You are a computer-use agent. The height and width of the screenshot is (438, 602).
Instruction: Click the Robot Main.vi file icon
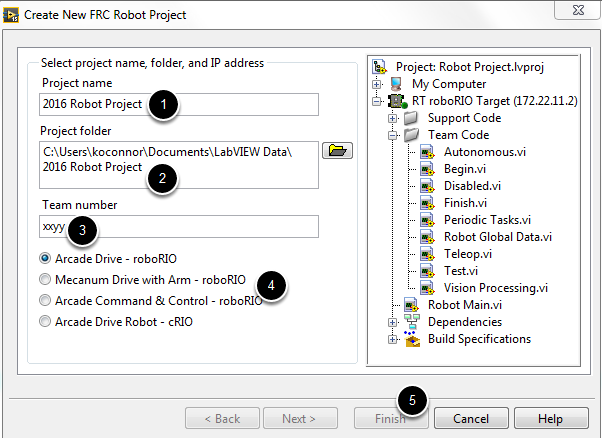click(x=411, y=305)
